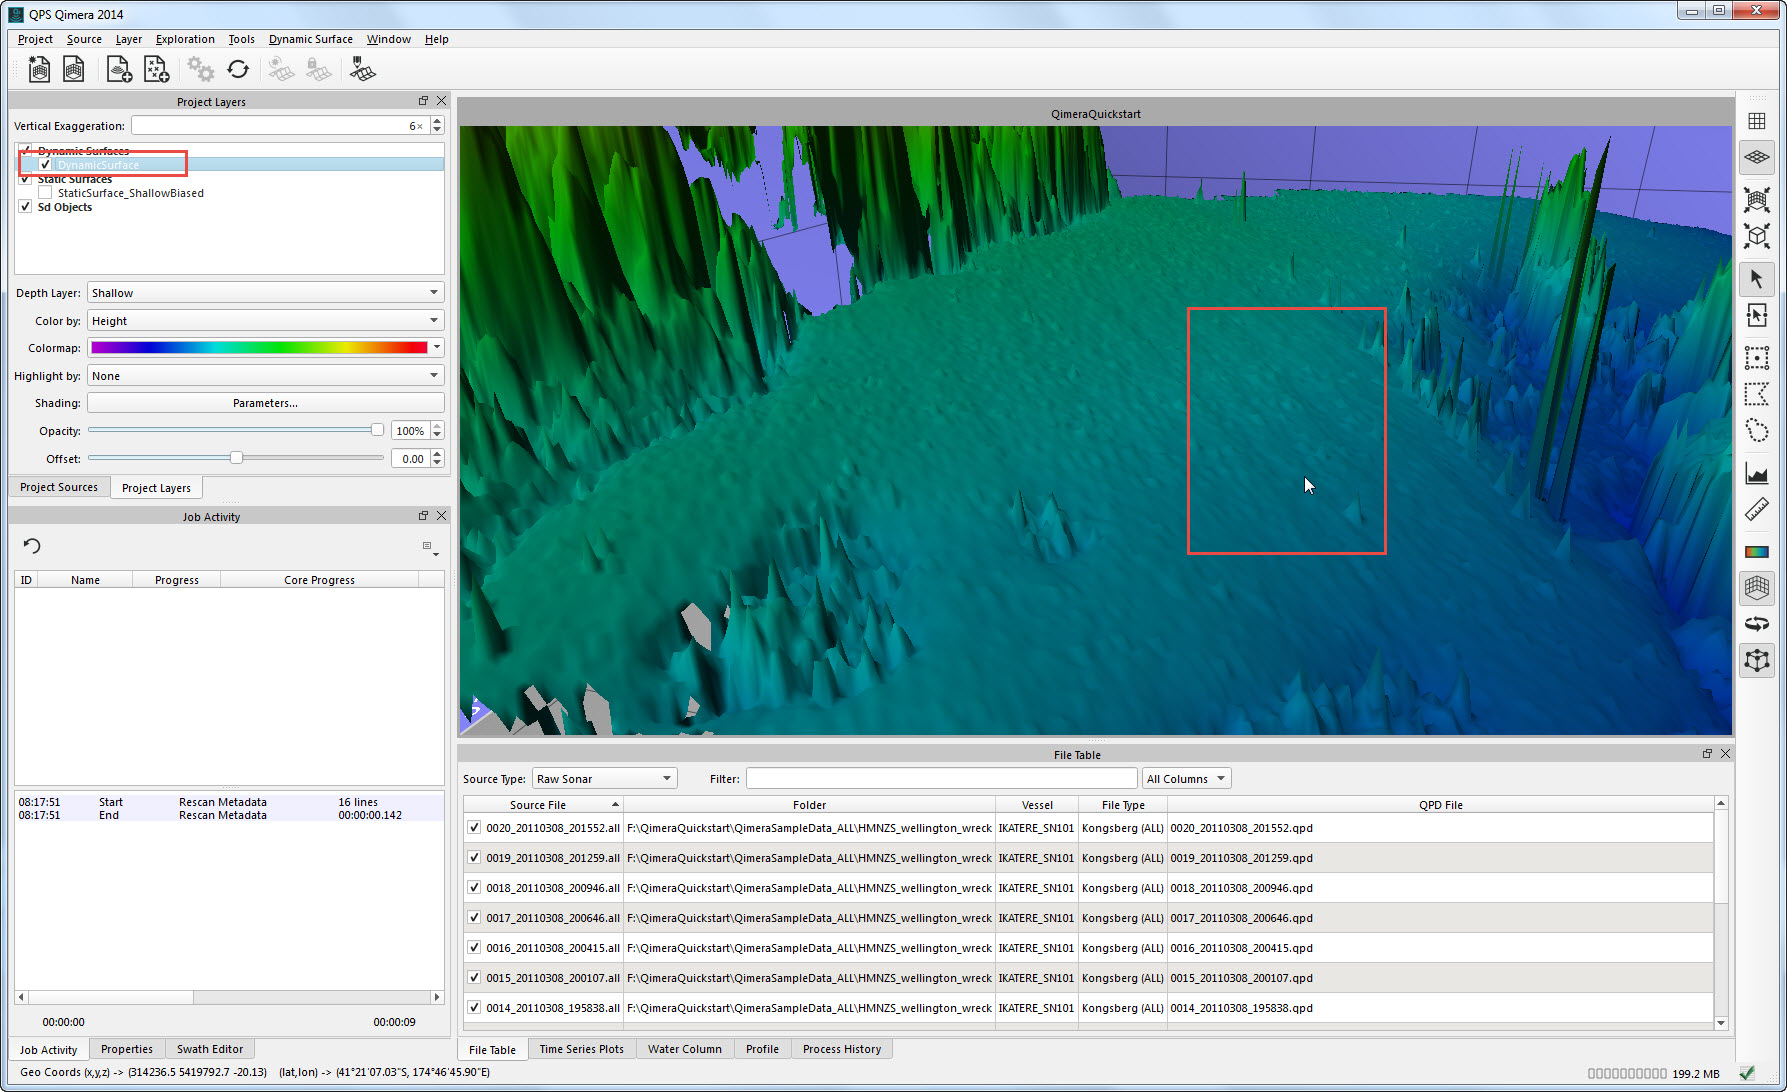This screenshot has width=1787, height=1092.
Task: Click the File Table filter field
Action: 940,779
